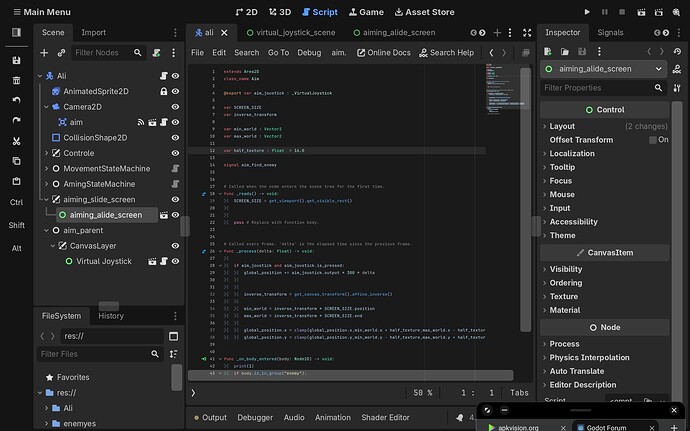Click lock icon on AnimatedSprite2D row
This screenshot has width=690, height=431.
click(164, 91)
